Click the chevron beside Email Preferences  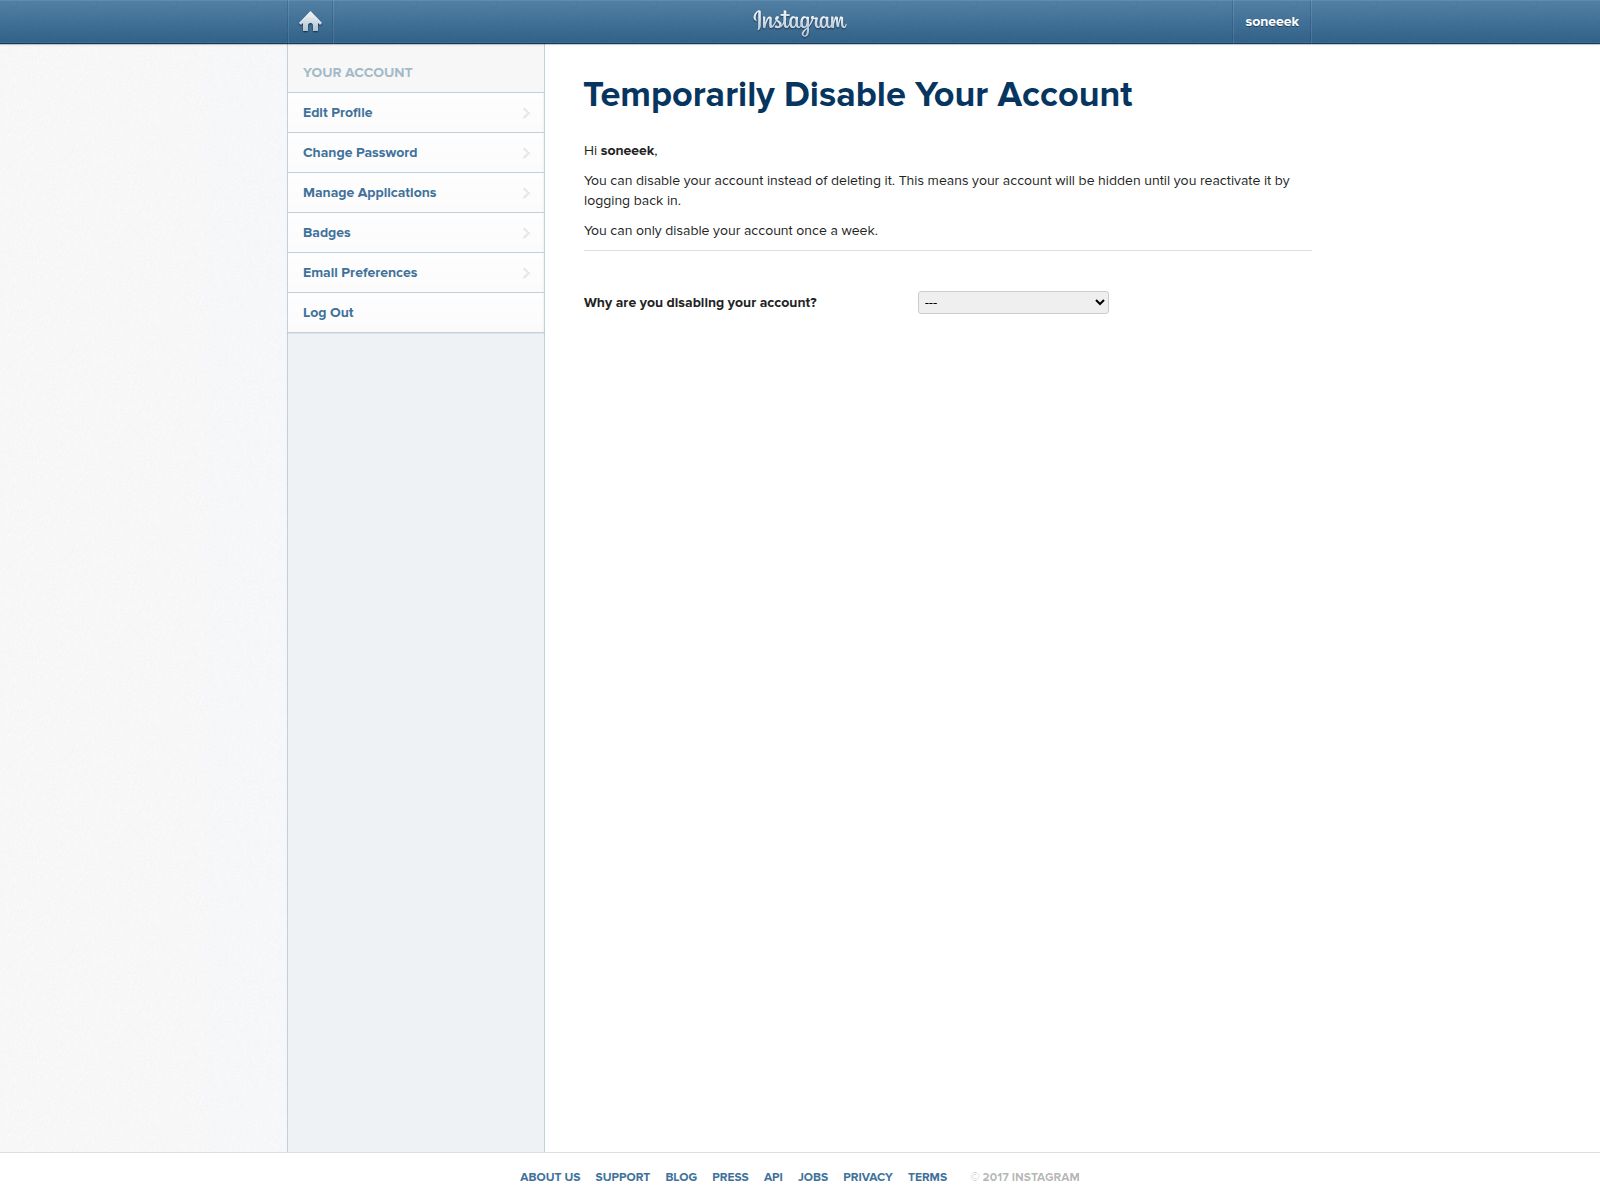click(x=526, y=273)
